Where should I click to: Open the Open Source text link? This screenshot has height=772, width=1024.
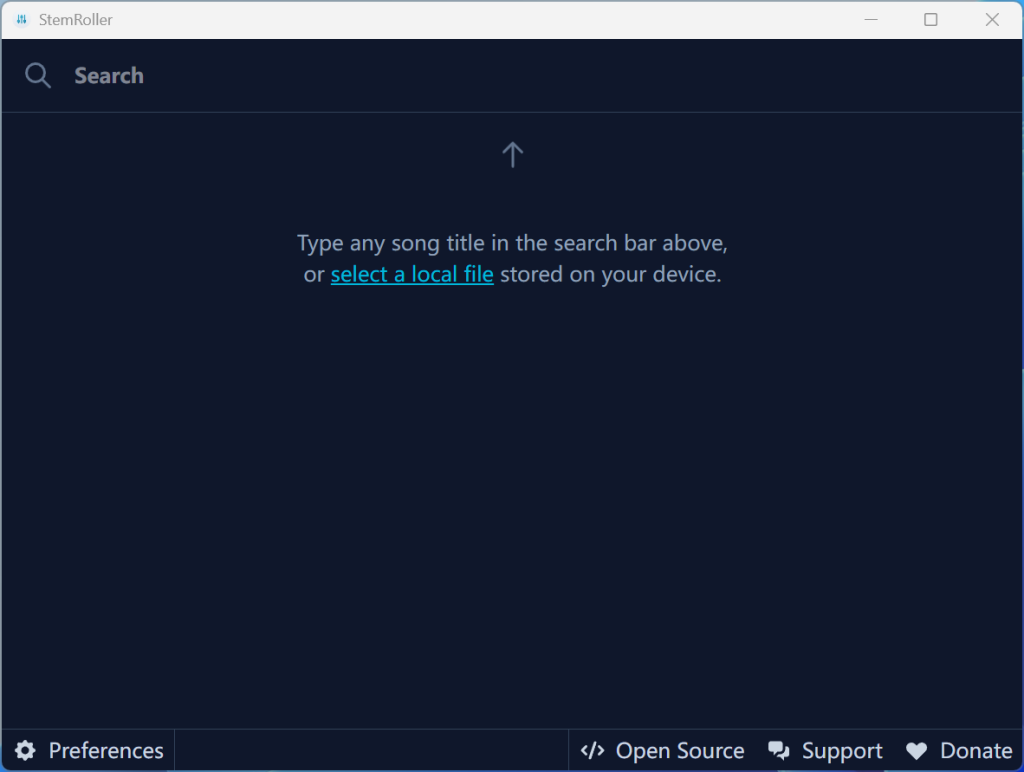tap(680, 751)
